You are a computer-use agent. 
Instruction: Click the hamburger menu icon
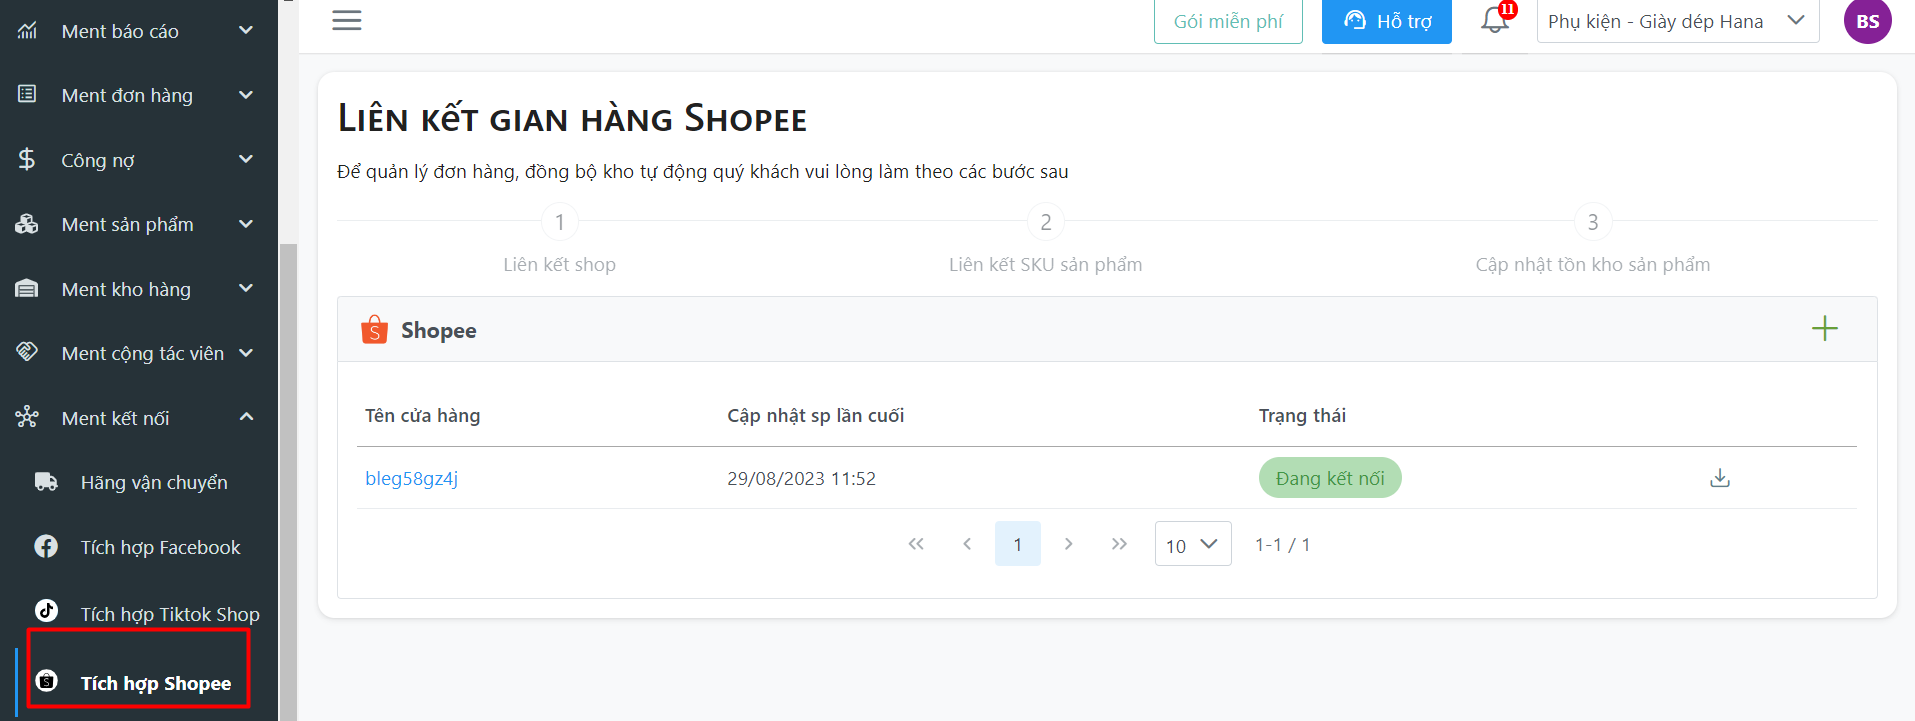pos(347,20)
